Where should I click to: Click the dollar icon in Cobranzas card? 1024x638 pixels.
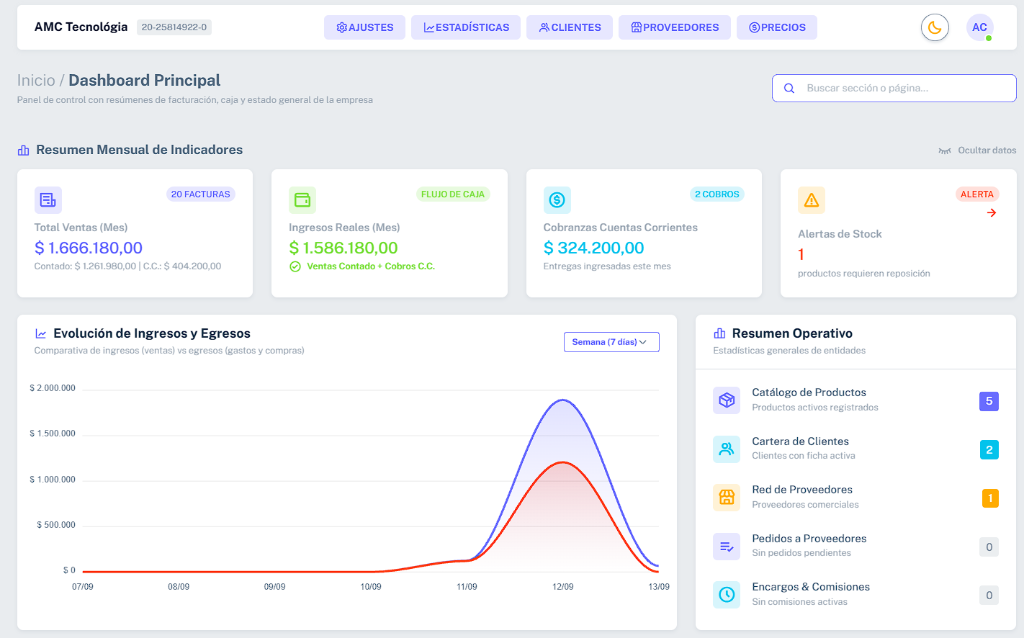click(x=557, y=200)
